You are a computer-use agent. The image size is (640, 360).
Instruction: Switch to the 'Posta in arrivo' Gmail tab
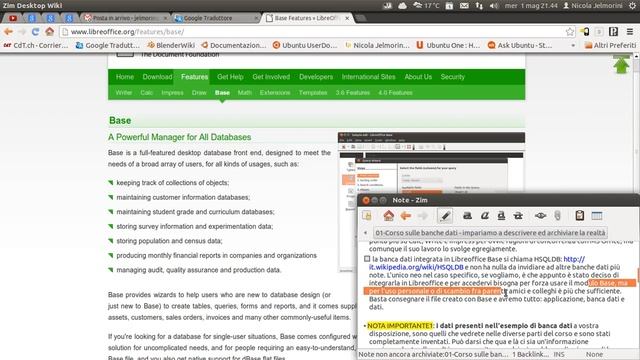[x=124, y=18]
